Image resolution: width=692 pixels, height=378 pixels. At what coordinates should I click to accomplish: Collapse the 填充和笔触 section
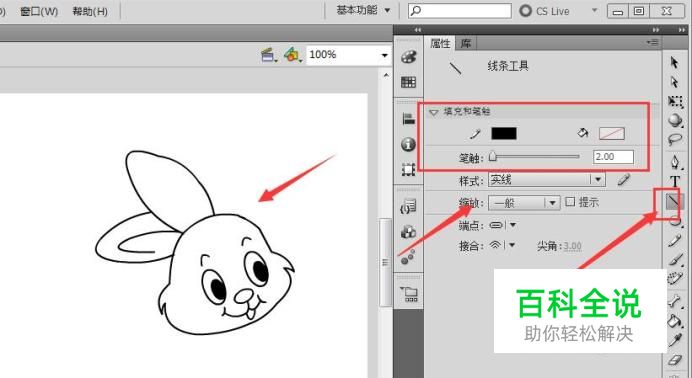tap(434, 112)
